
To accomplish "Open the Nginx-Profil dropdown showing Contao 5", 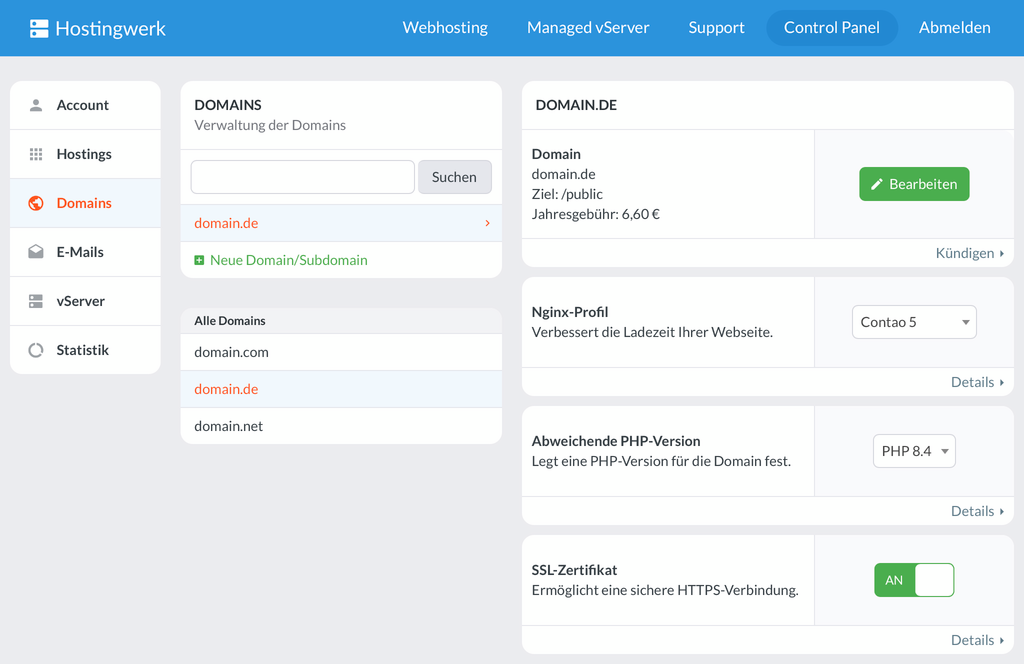I will pos(914,322).
